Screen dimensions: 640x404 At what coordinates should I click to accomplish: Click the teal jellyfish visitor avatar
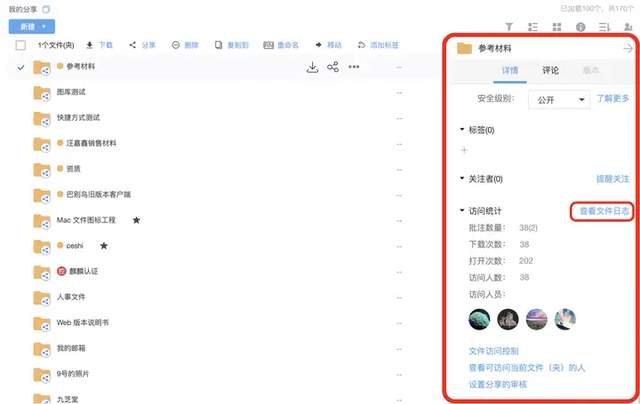coord(480,319)
